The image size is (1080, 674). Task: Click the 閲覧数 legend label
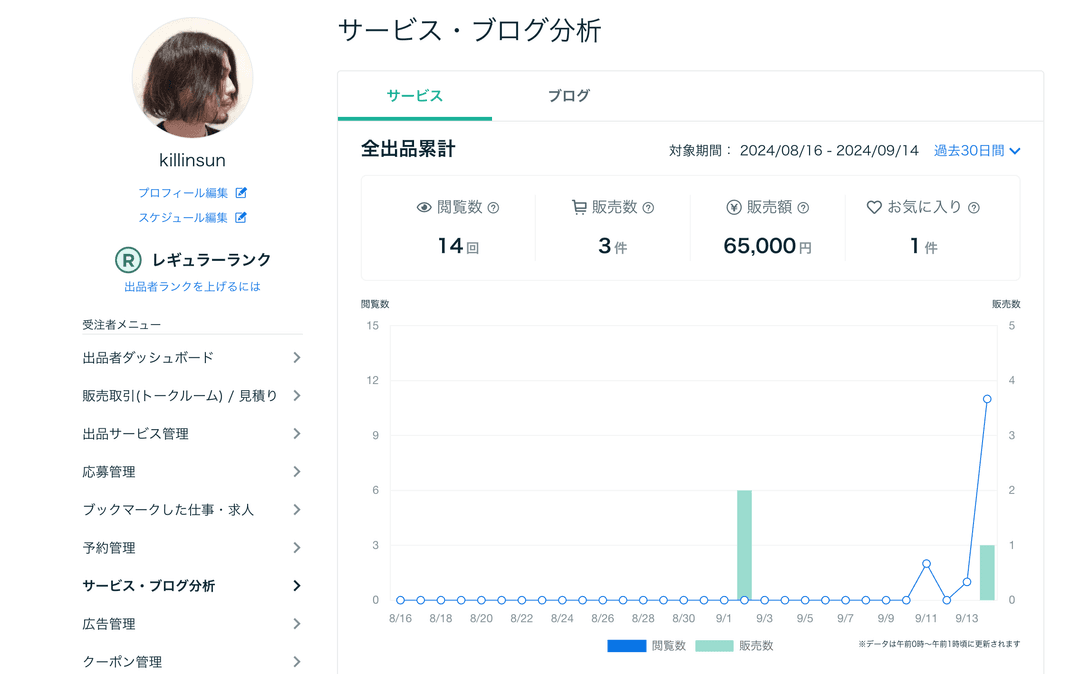[x=669, y=646]
